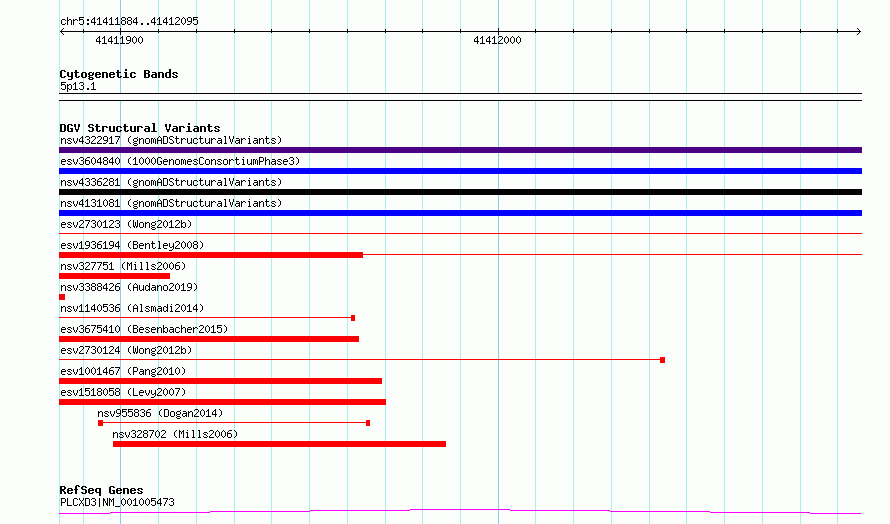This screenshot has width=890, height=524.
Task: Click the nsv955836 left end marker
Action: 100,423
